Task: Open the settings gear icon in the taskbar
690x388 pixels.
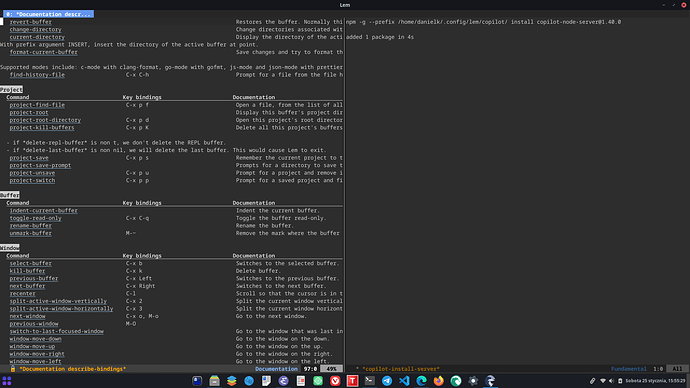Action: click(x=473, y=381)
